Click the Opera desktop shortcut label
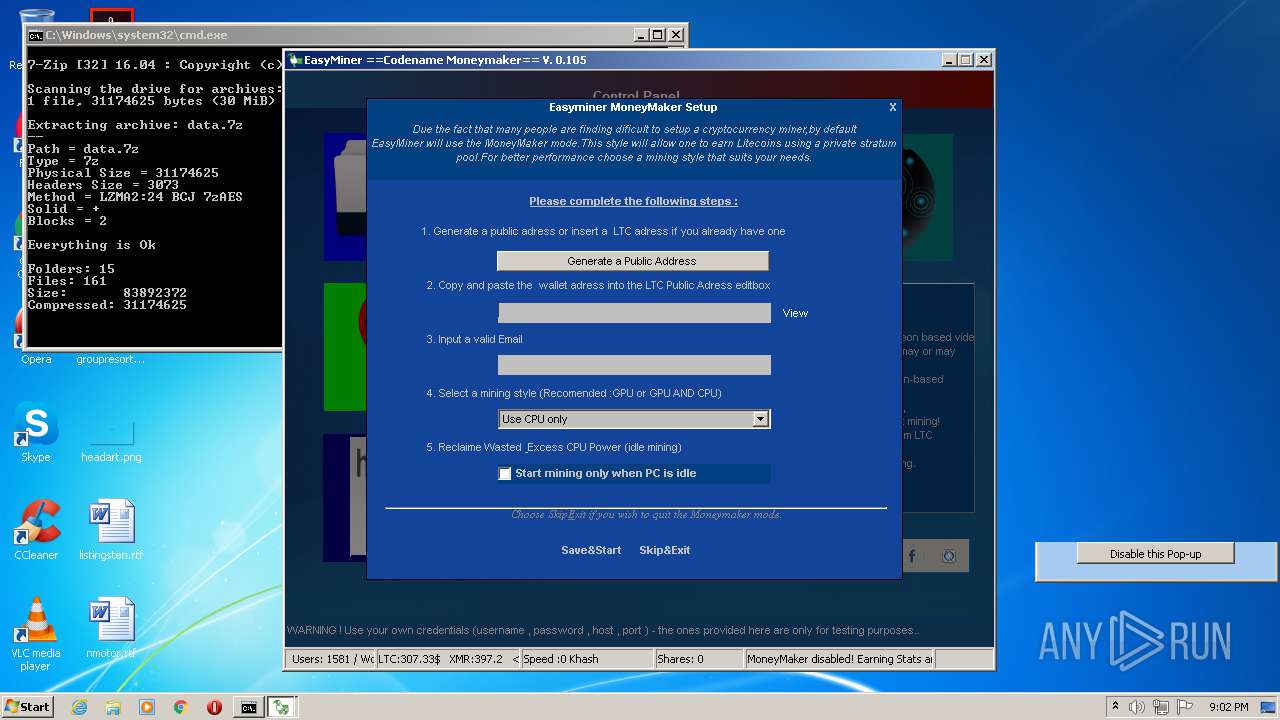 36,359
